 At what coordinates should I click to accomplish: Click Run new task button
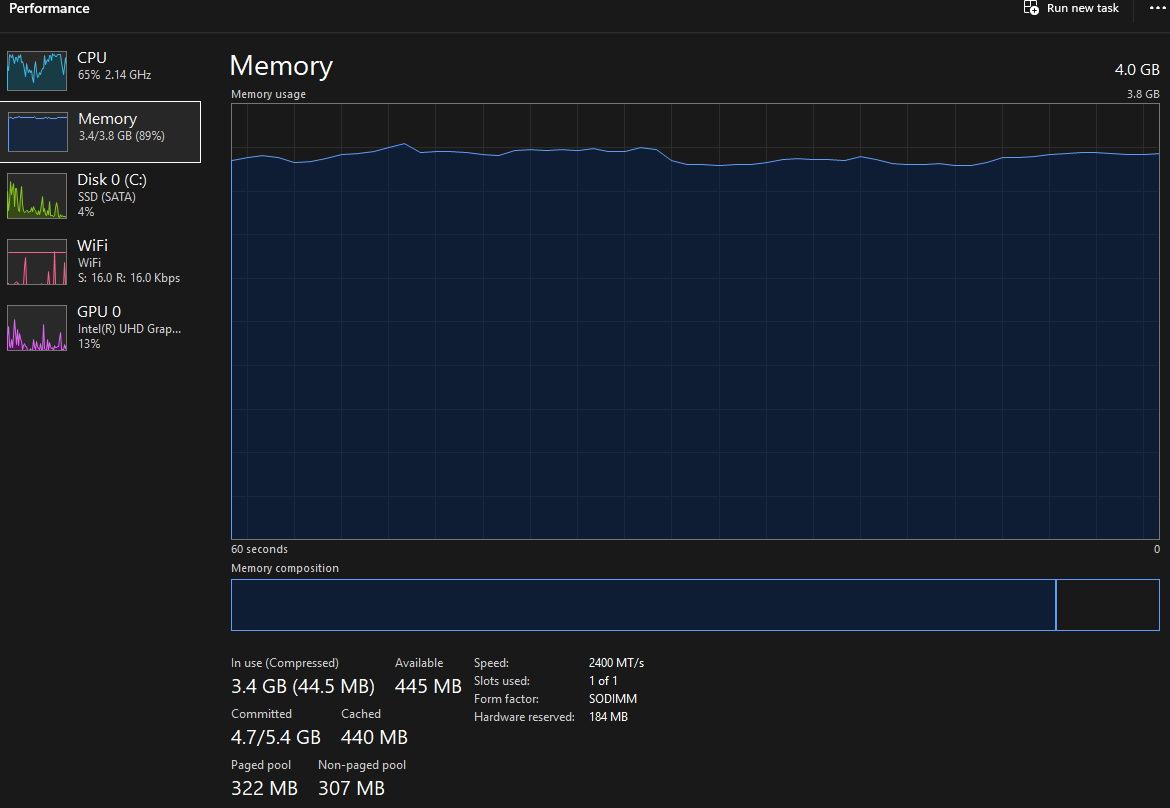pos(1072,8)
